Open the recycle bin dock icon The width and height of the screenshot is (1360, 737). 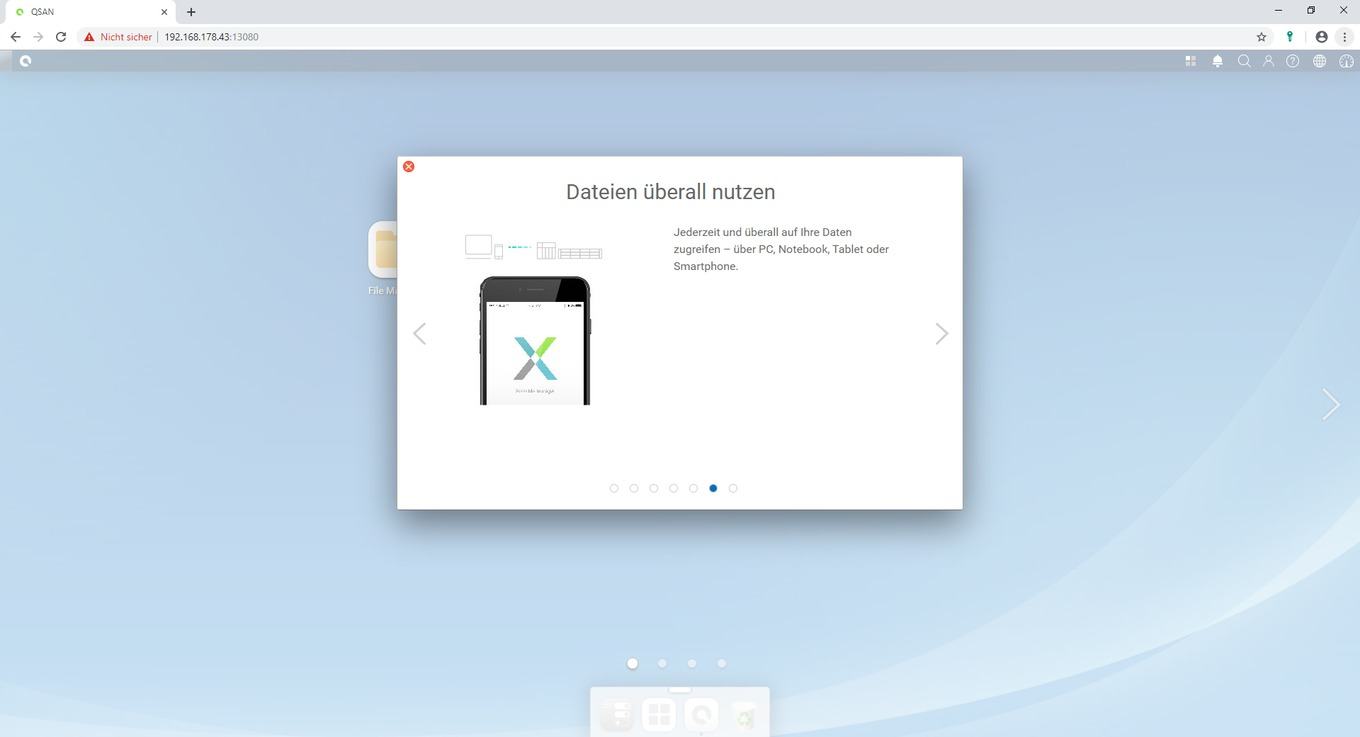coord(745,715)
